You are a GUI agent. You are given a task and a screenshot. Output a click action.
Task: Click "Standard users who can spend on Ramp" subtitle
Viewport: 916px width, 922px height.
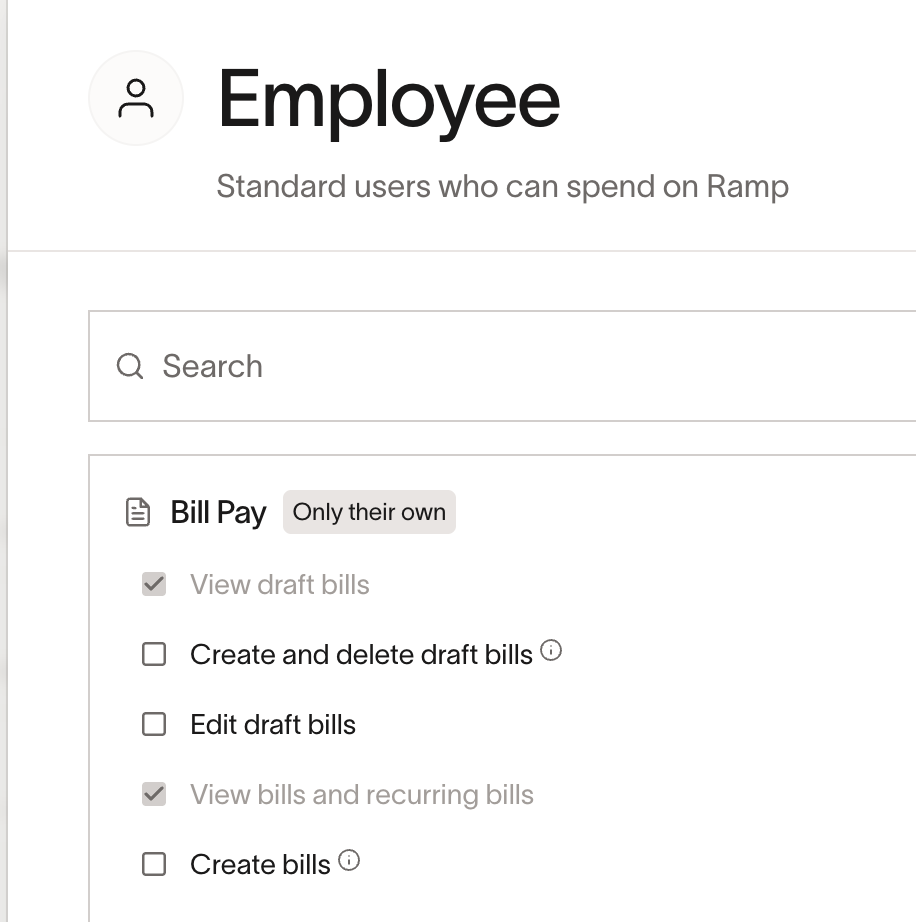pos(502,187)
